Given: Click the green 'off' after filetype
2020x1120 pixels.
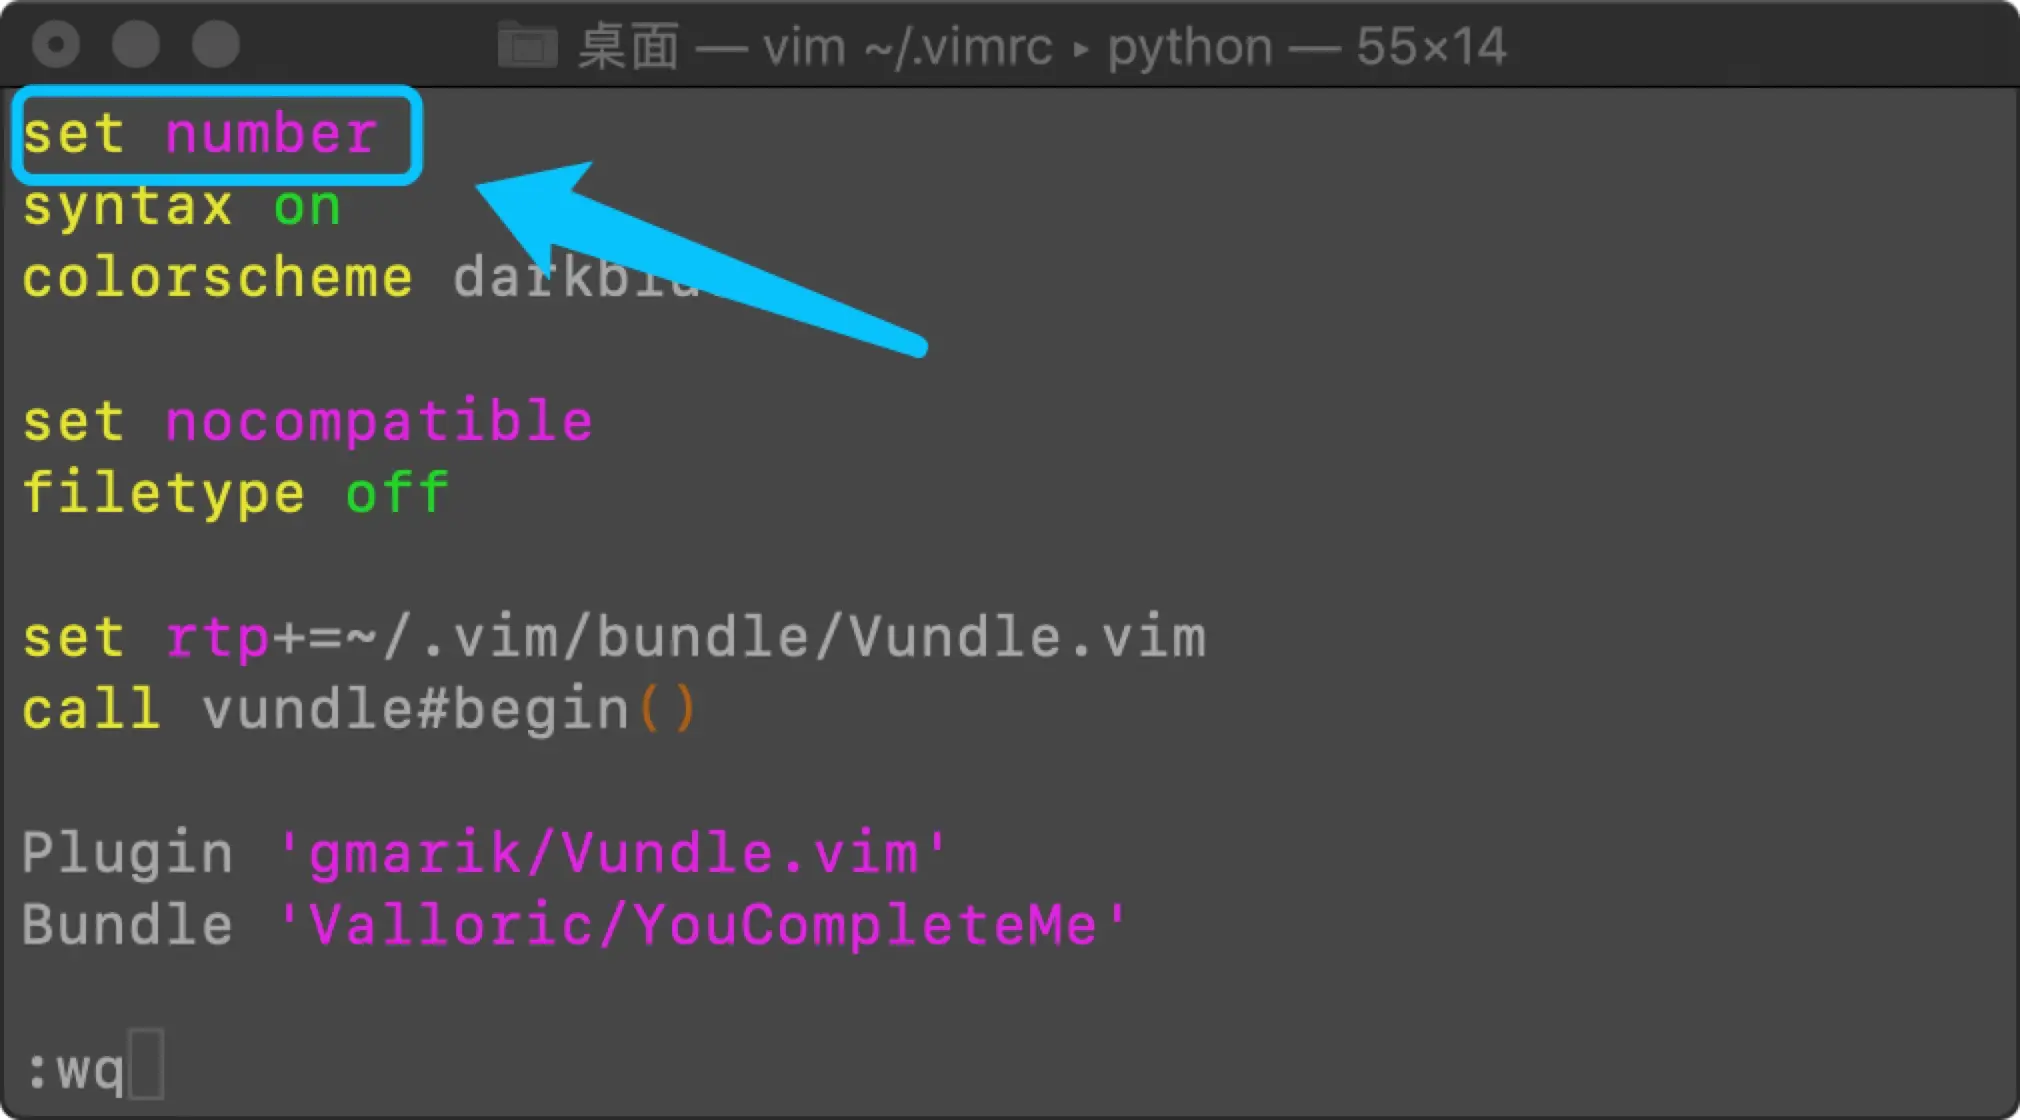Looking at the screenshot, I should (397, 493).
